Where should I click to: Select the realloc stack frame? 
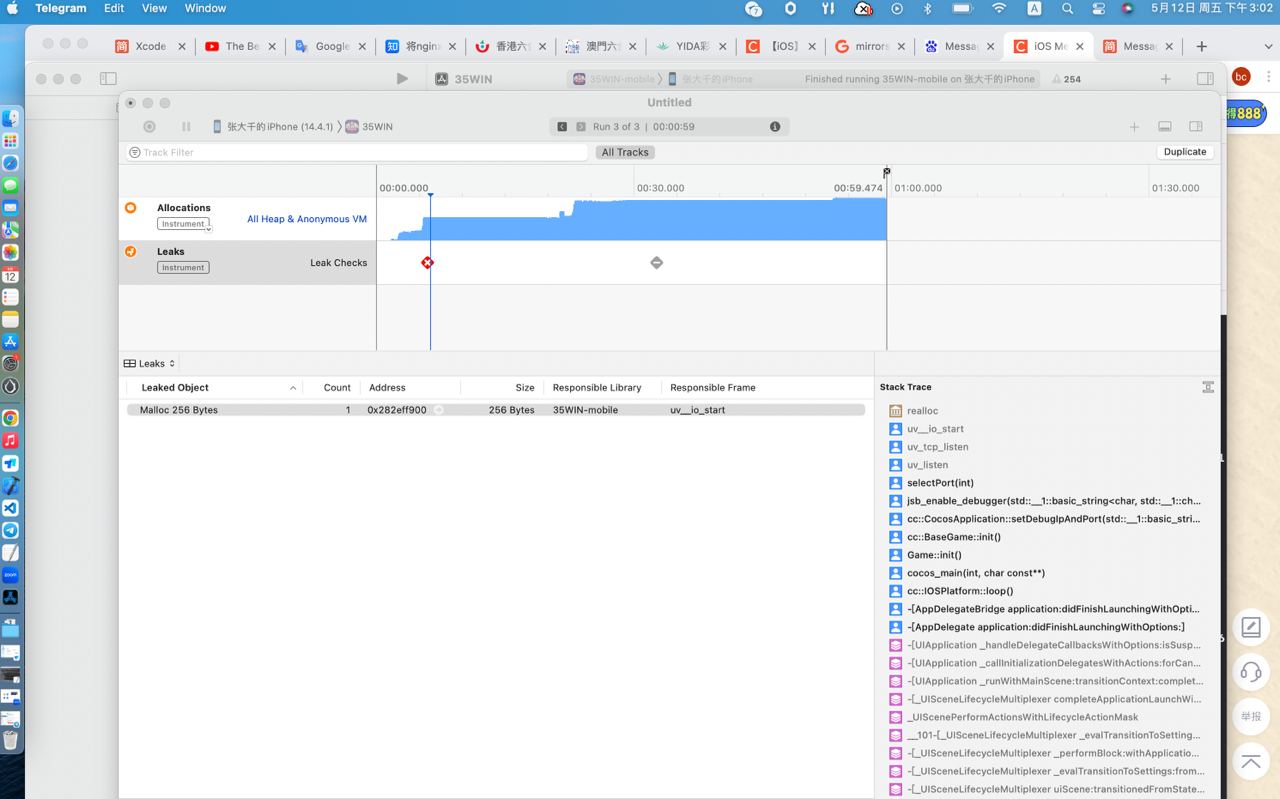pyautogui.click(x=922, y=411)
